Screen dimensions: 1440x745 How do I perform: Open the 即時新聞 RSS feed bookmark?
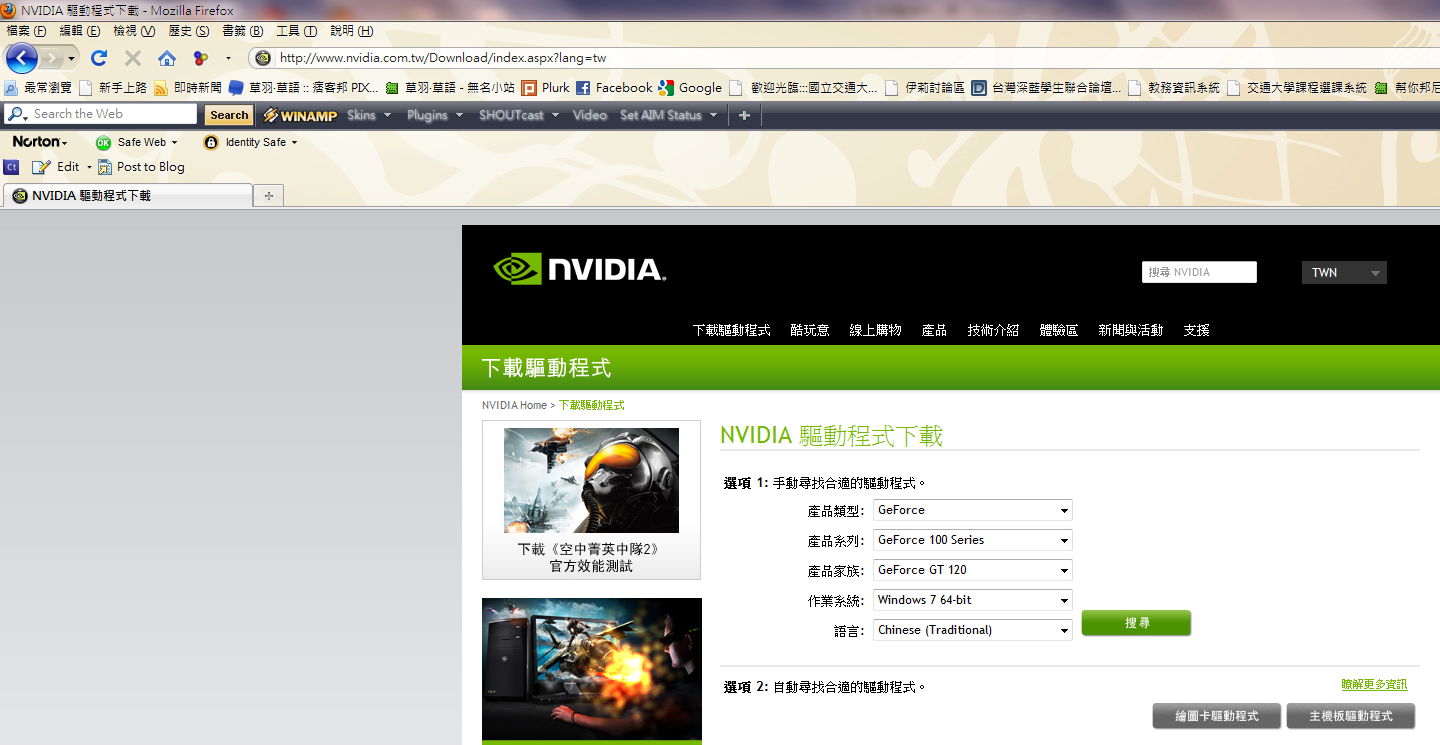pos(188,88)
